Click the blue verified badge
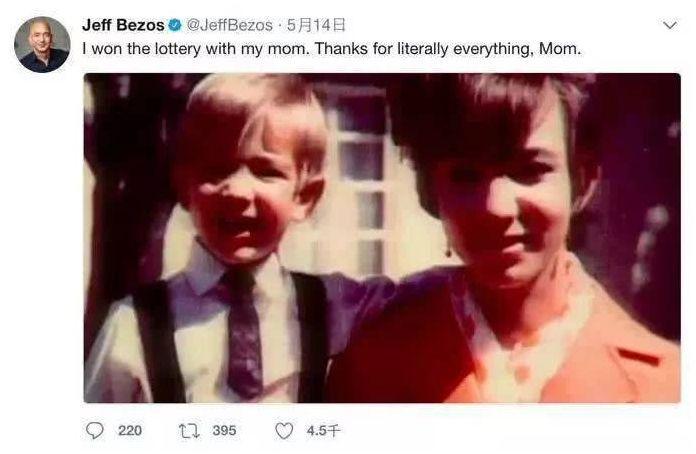The height and width of the screenshot is (454, 696). 175,26
